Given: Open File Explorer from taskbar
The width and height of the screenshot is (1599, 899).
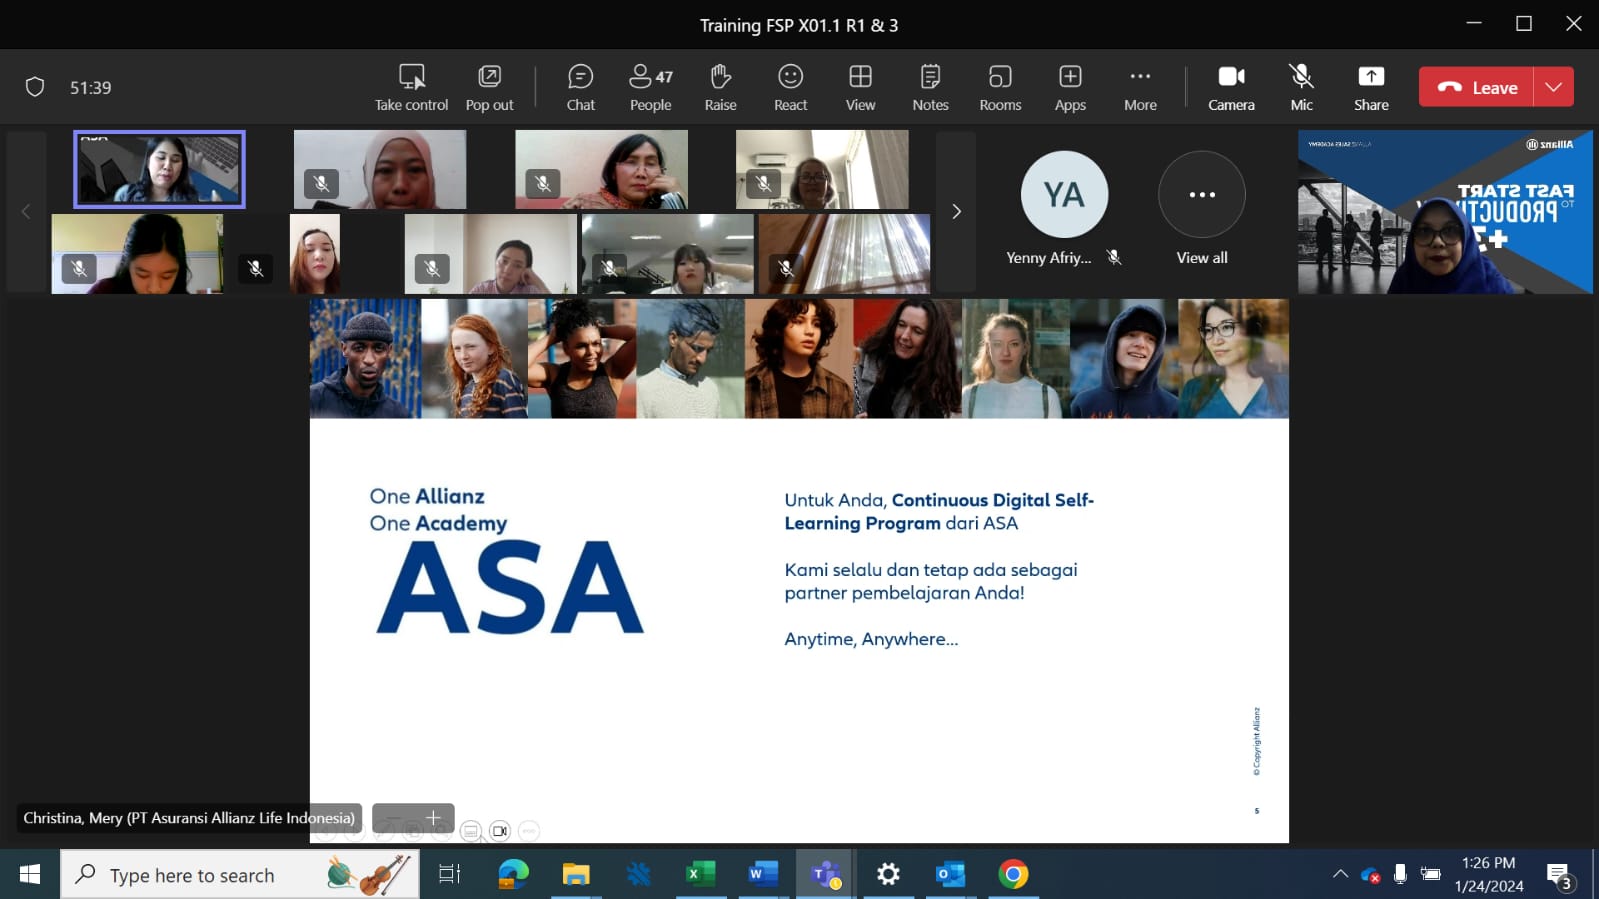Looking at the screenshot, I should click(576, 875).
